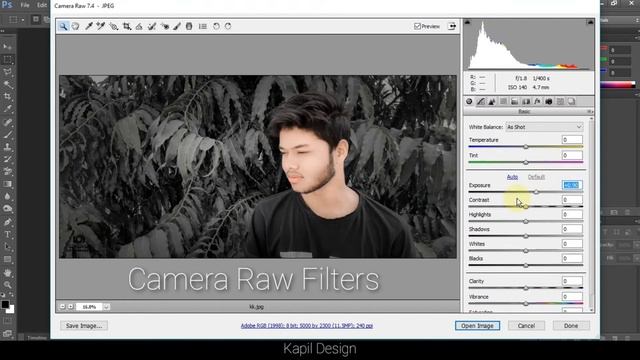Activate the Targeted Adjustment tool

click(x=114, y=27)
